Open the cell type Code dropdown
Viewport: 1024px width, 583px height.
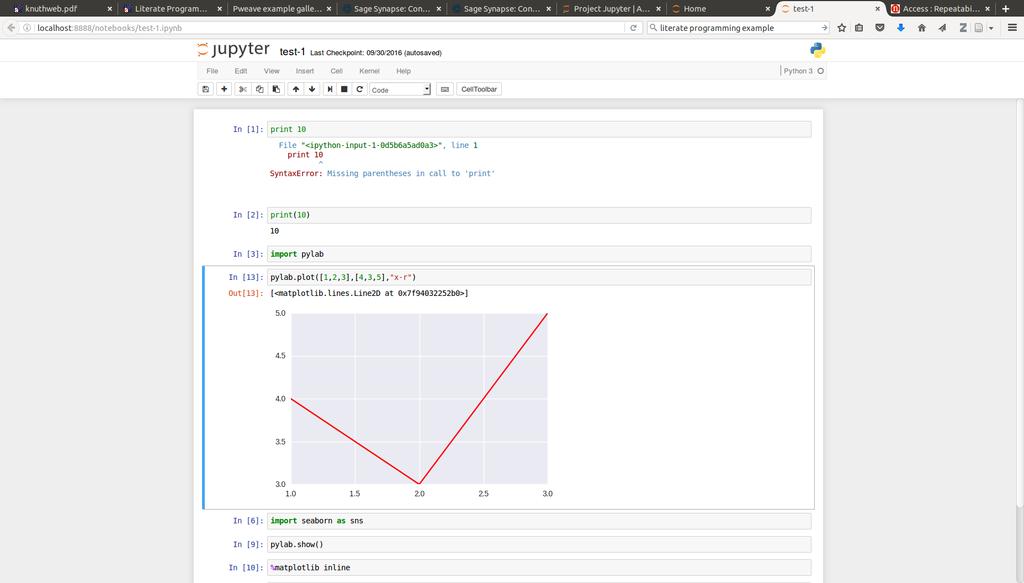pyautogui.click(x=400, y=89)
